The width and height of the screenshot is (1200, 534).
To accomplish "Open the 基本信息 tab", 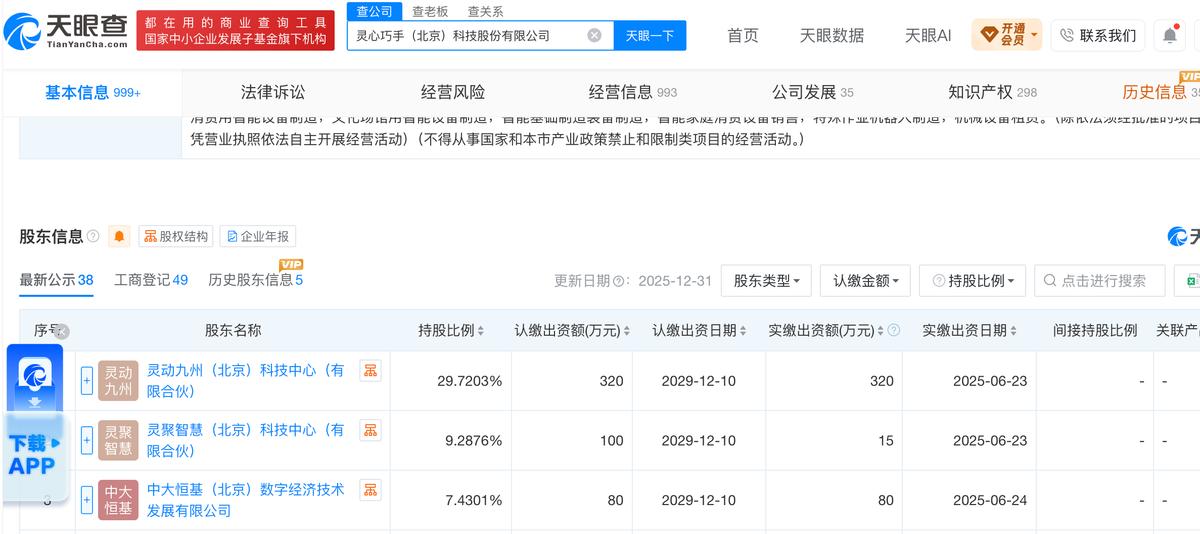I will tap(92, 92).
